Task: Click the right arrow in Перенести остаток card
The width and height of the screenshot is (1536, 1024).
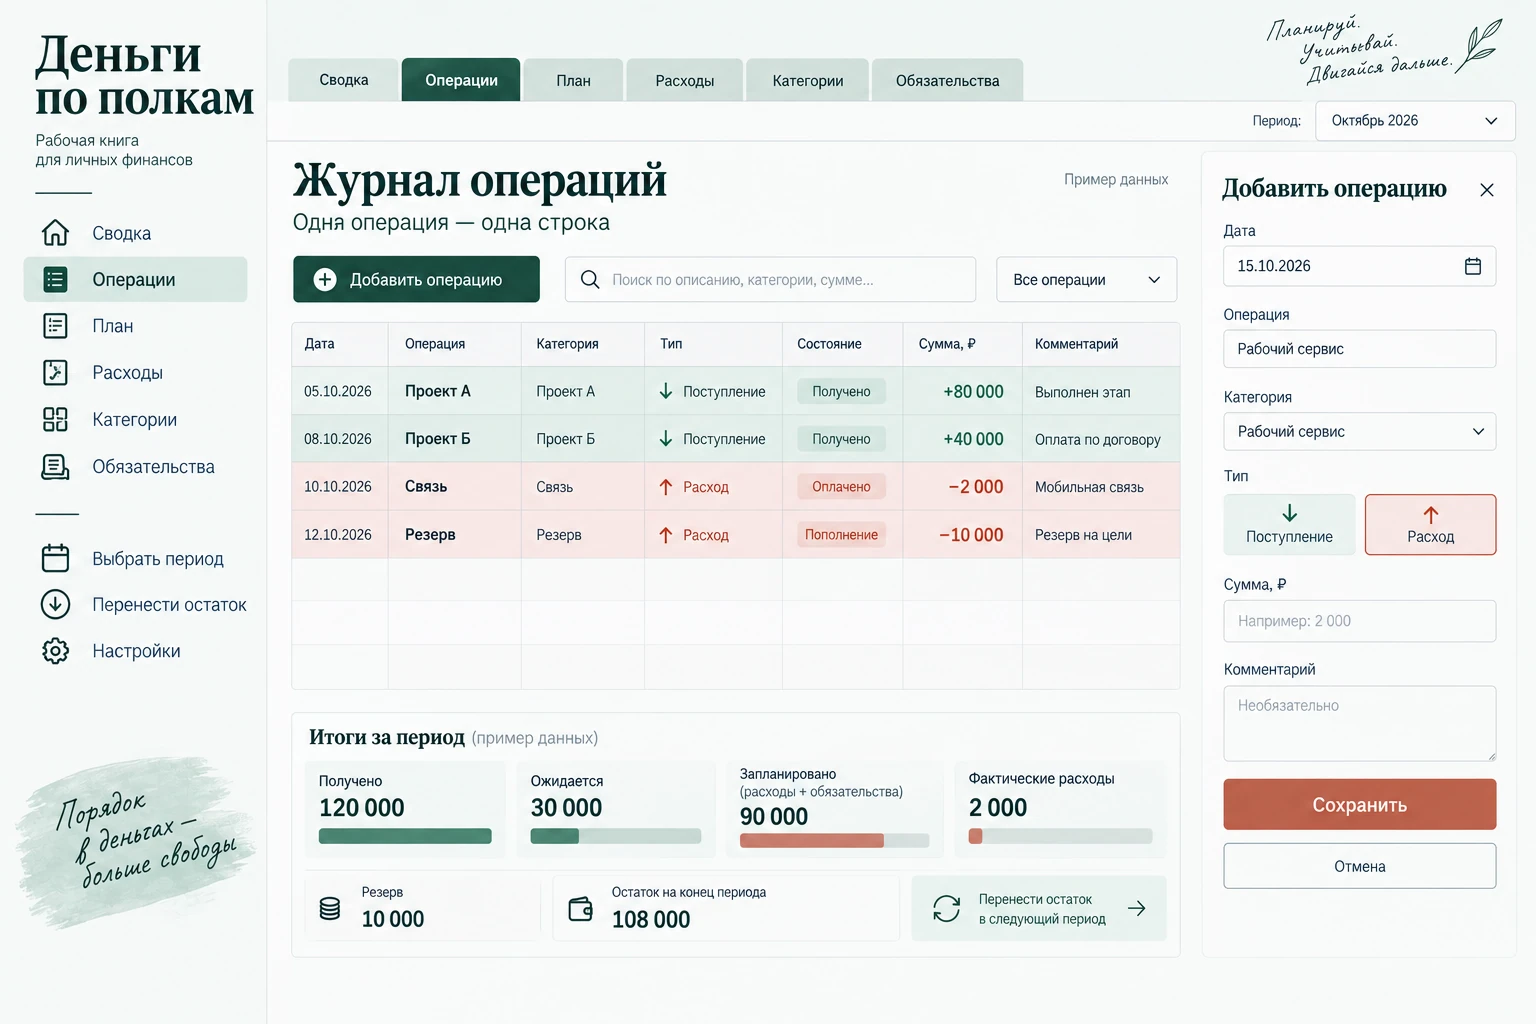Action: (x=1136, y=908)
